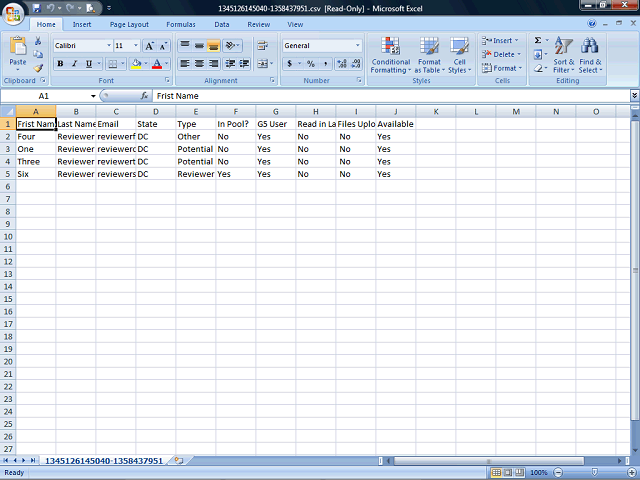Viewport: 640px width, 480px height.
Task: Open the Formulas ribbon tab
Action: (181, 24)
